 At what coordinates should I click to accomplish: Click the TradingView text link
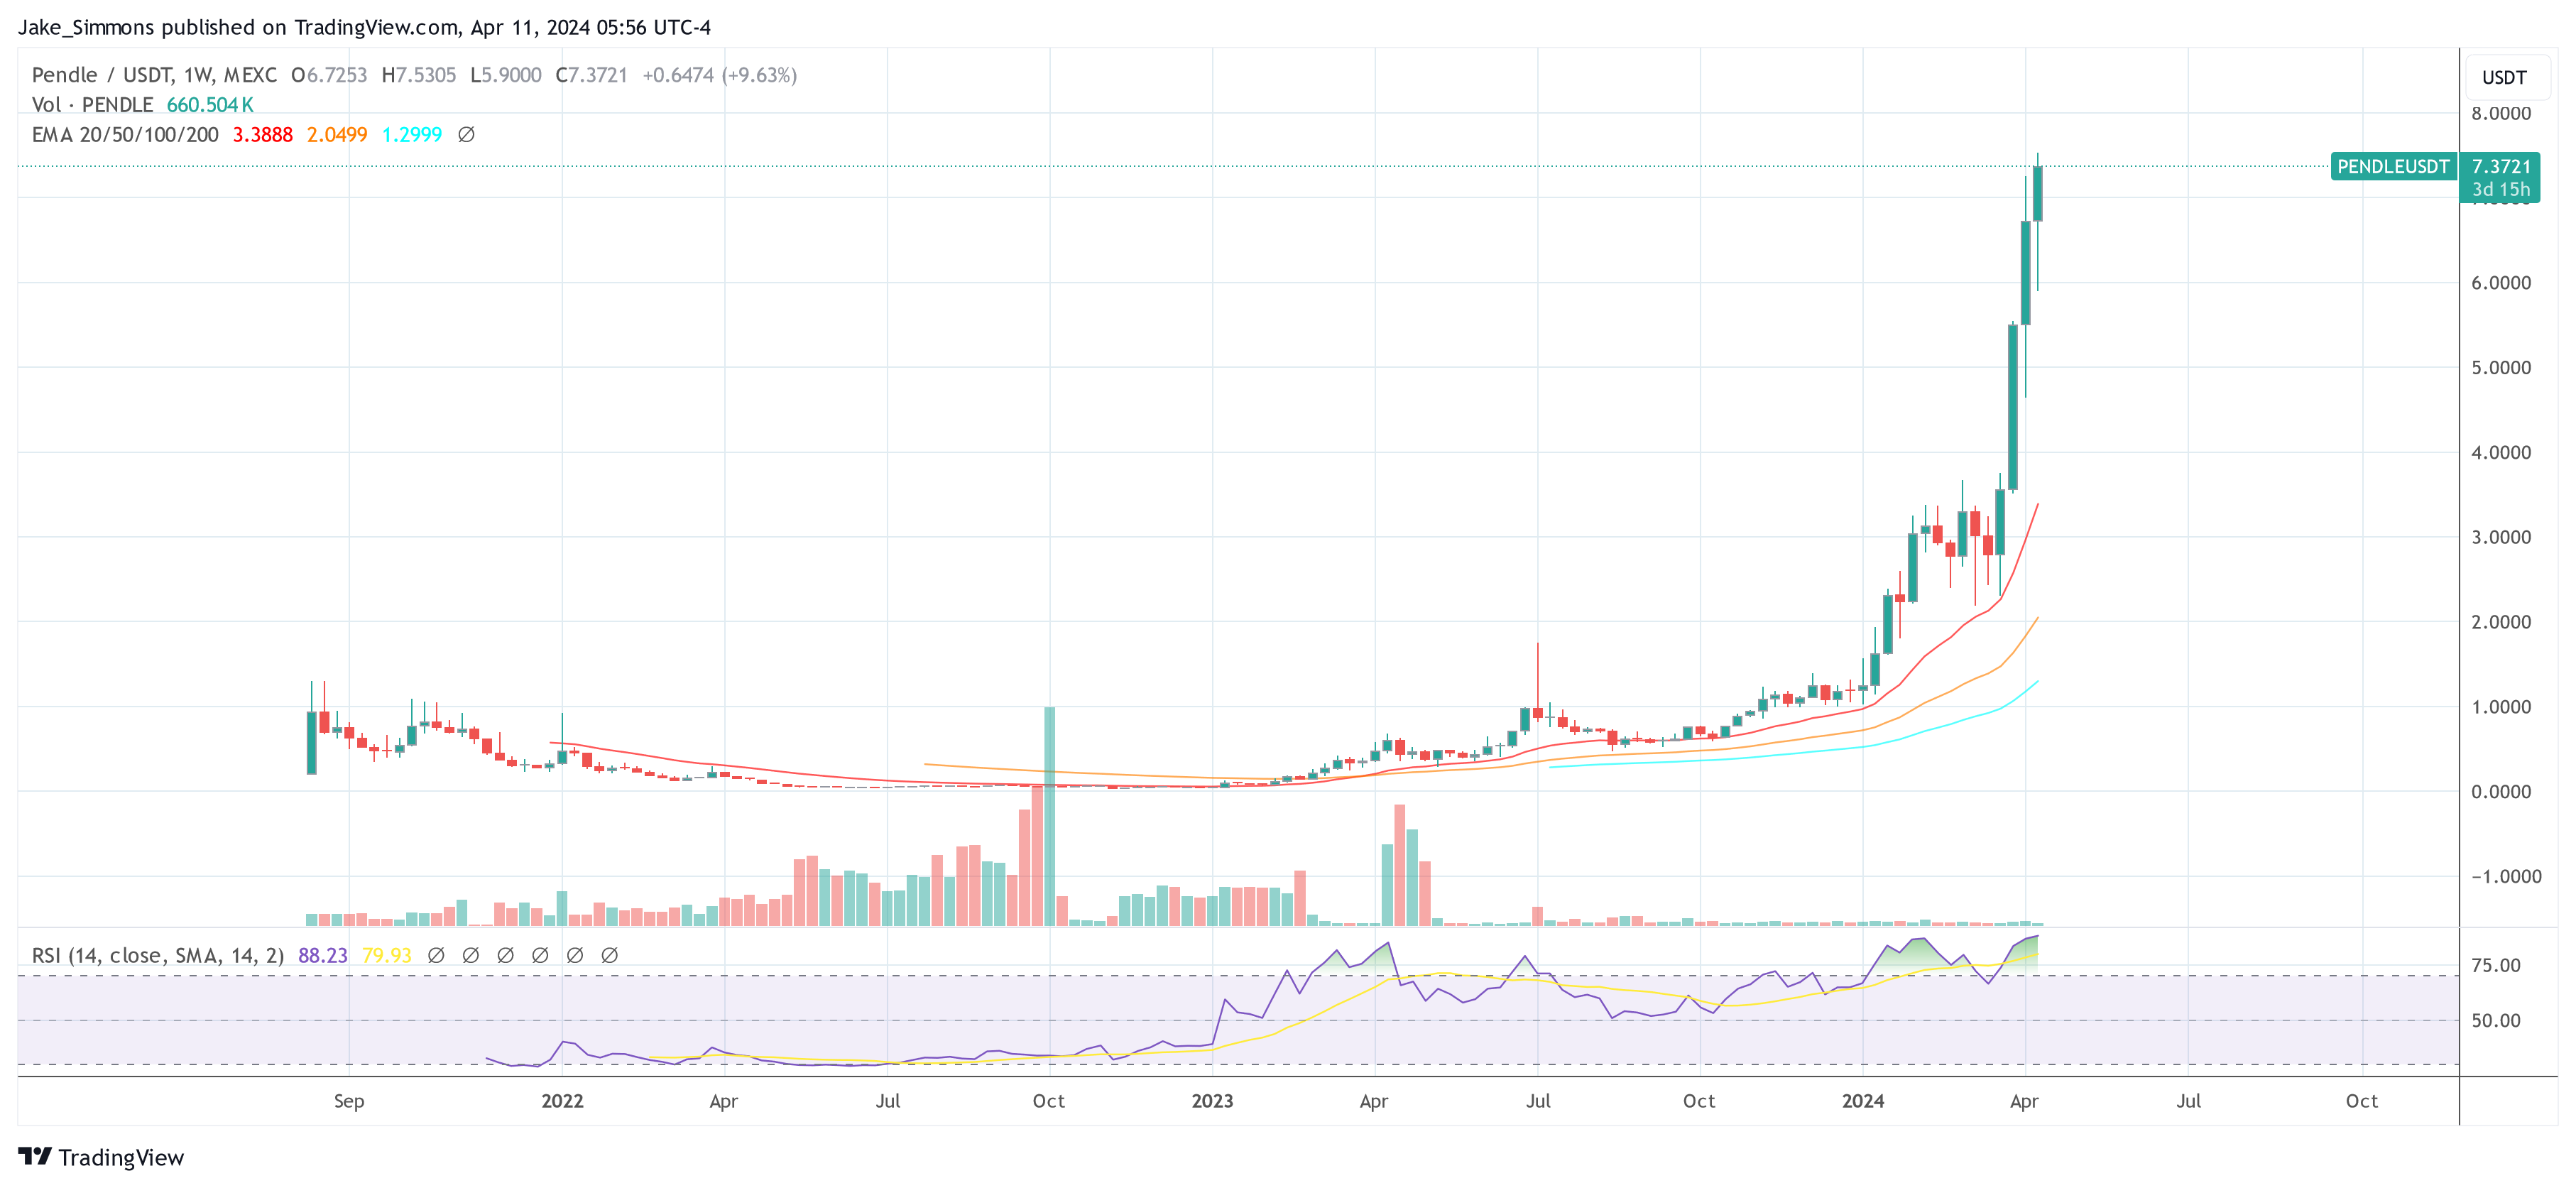coord(121,1157)
